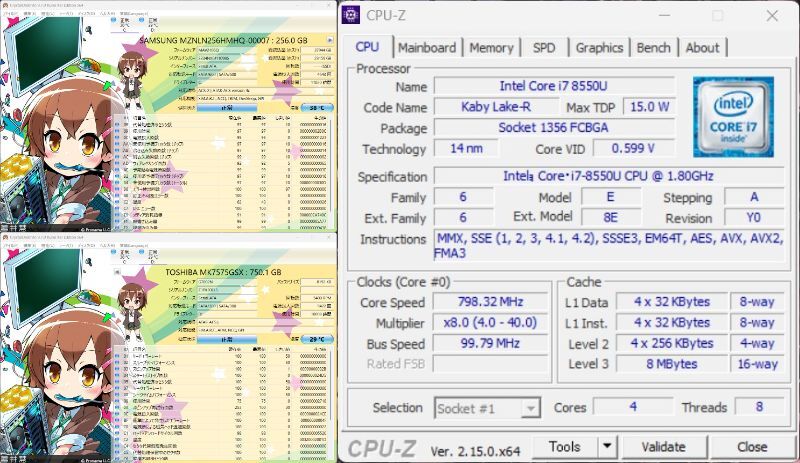Open File menu in Toshiba CrystalDiskInfo window
The height and width of the screenshot is (463, 800).
click(10, 246)
